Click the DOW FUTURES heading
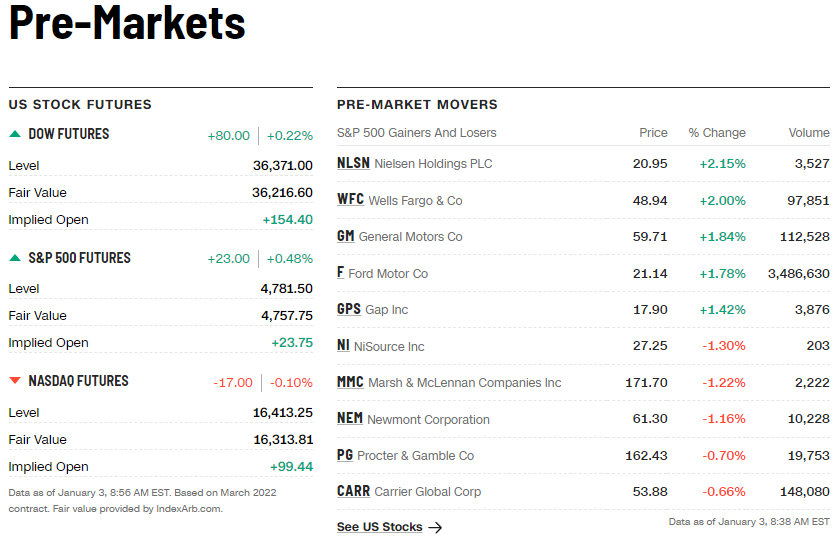 69,134
